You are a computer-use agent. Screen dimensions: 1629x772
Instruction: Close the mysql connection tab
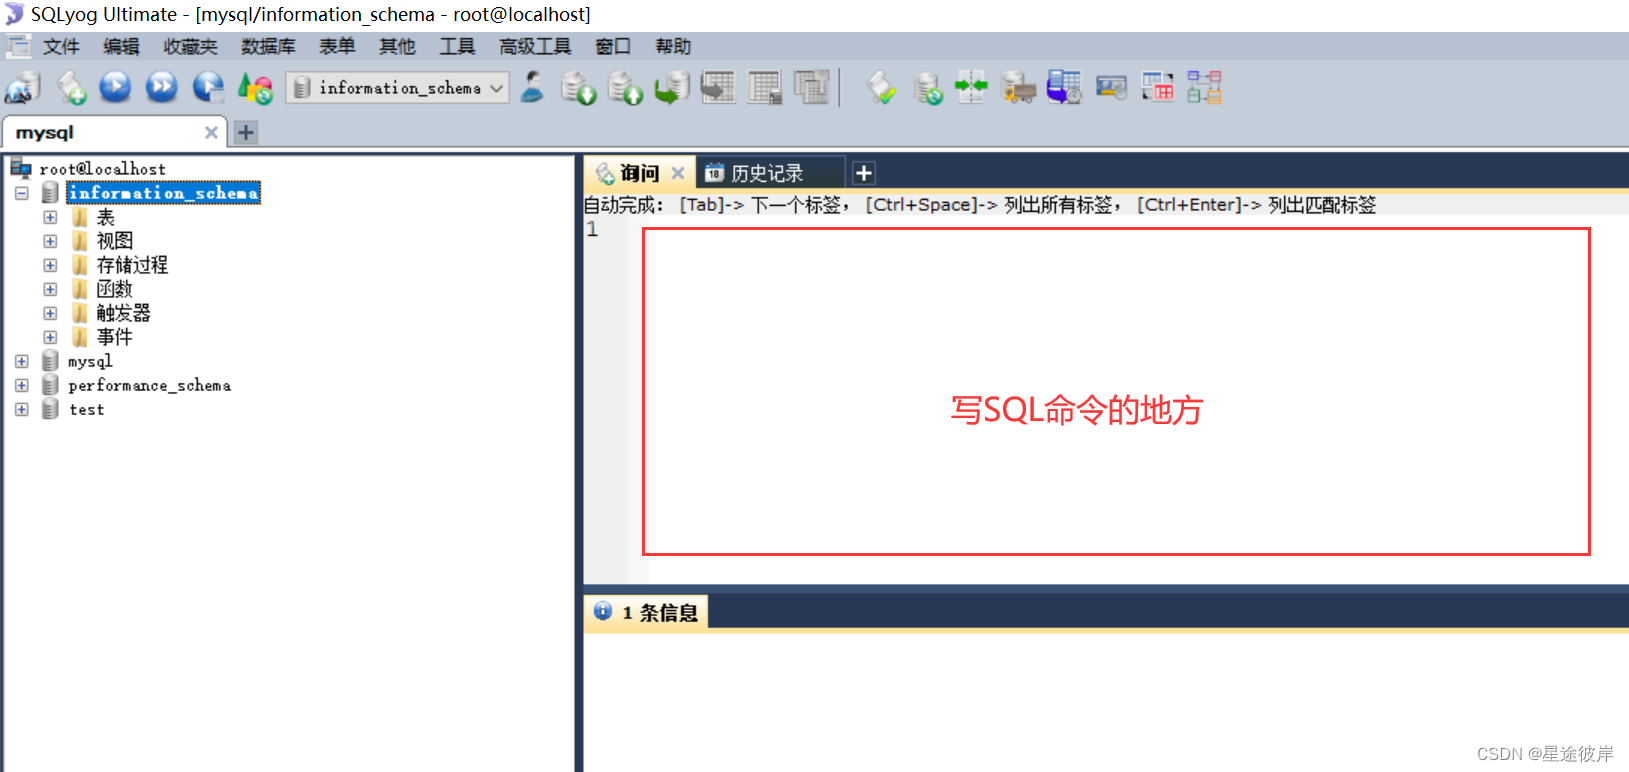pyautogui.click(x=211, y=132)
